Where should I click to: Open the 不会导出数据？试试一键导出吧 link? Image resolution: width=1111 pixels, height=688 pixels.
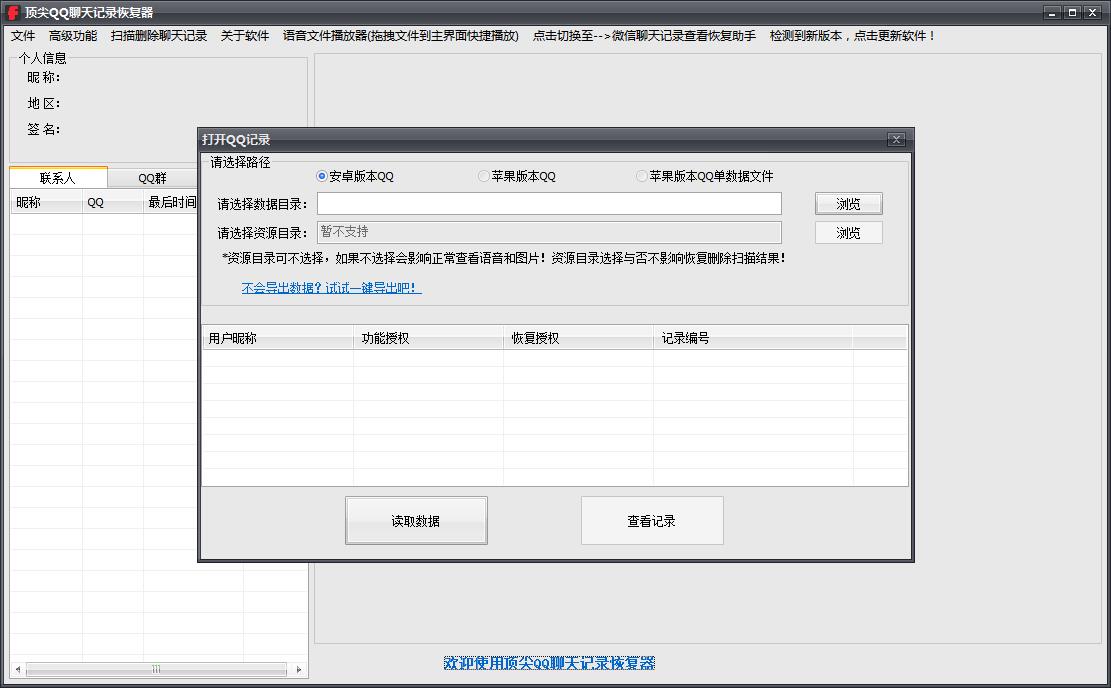[331, 288]
